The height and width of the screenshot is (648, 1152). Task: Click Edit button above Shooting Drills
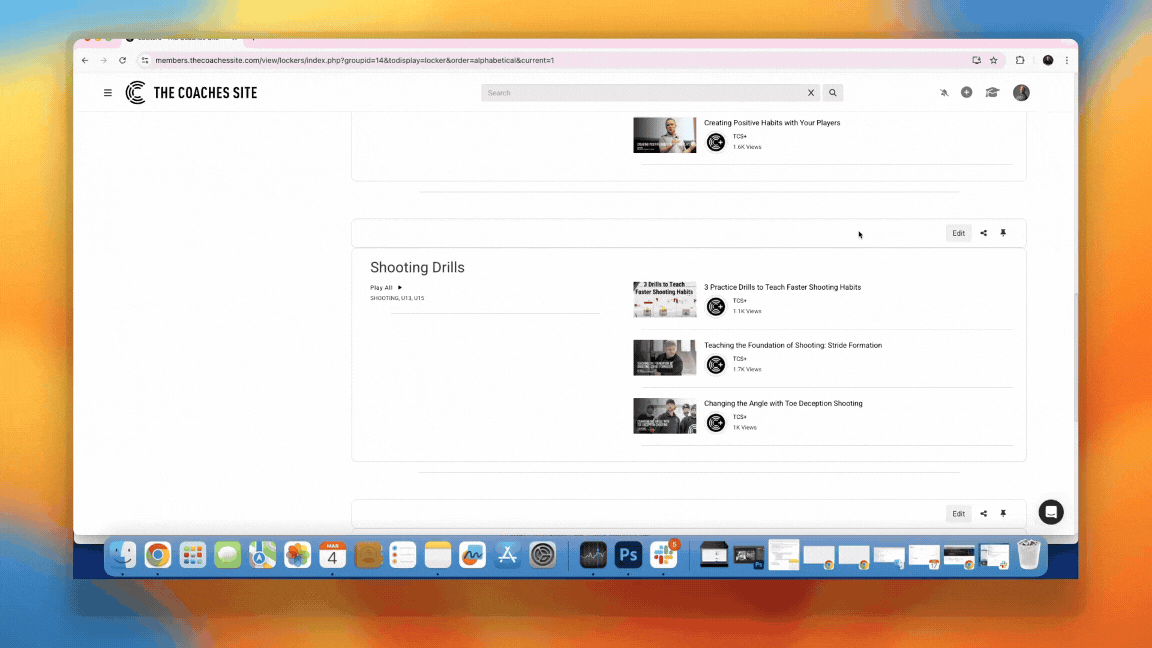[x=958, y=233]
